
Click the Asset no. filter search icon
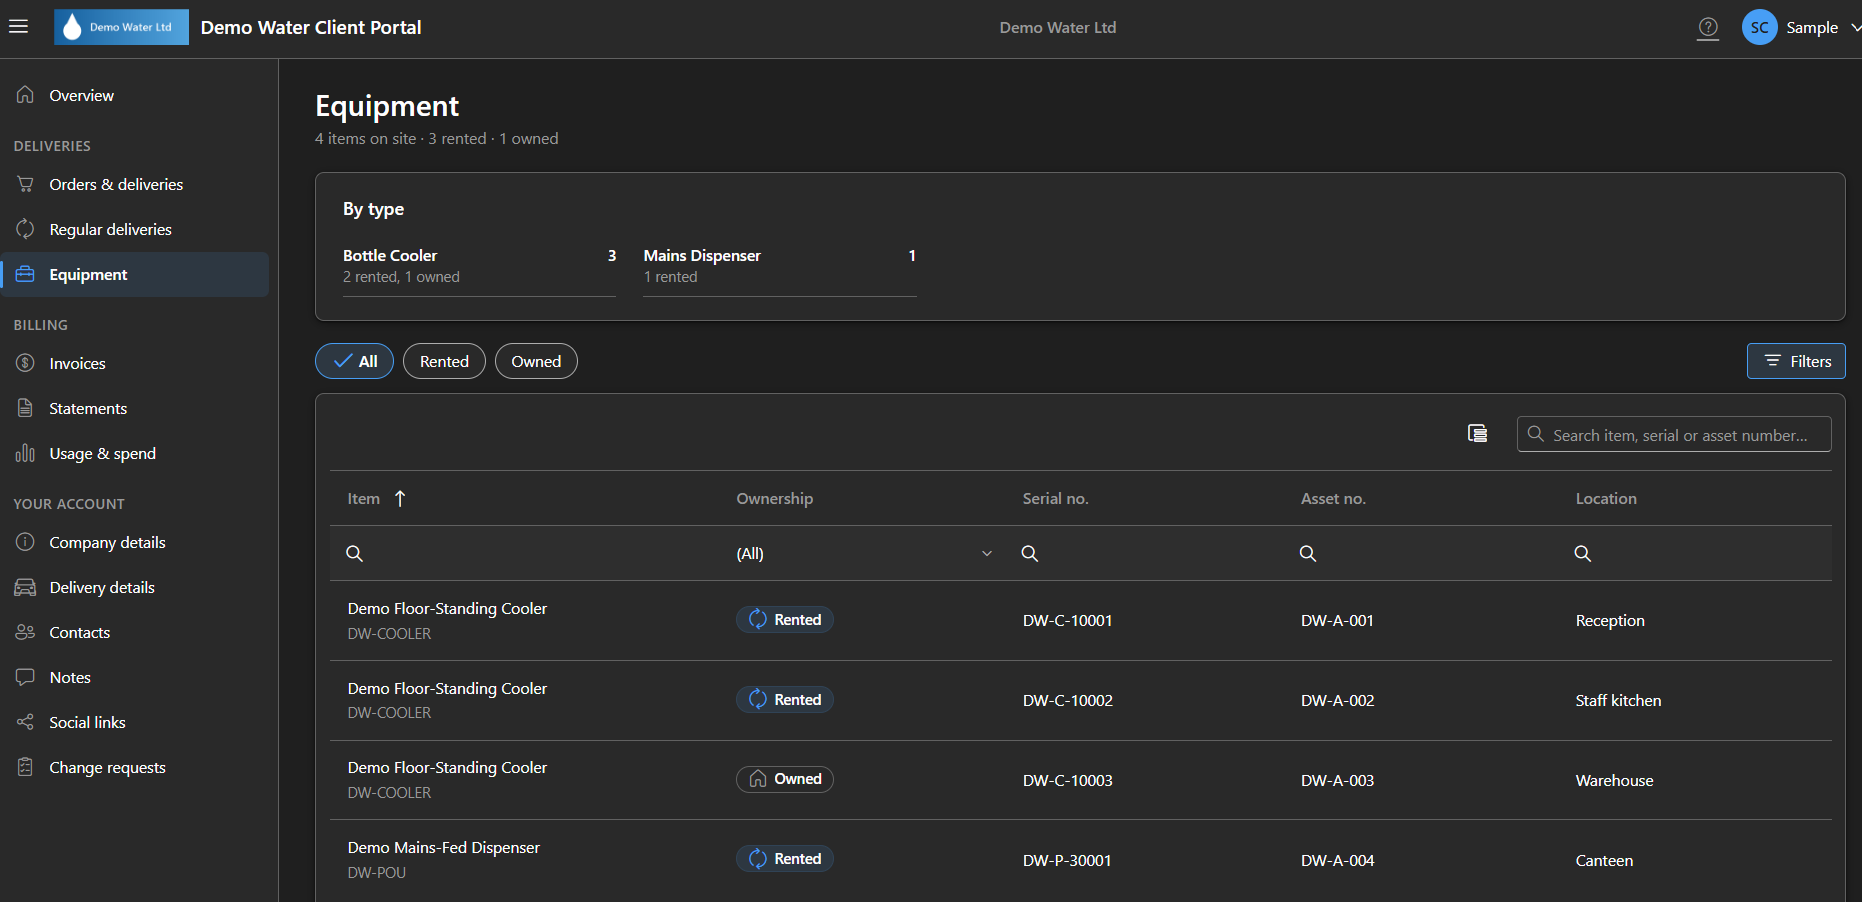[x=1307, y=553]
